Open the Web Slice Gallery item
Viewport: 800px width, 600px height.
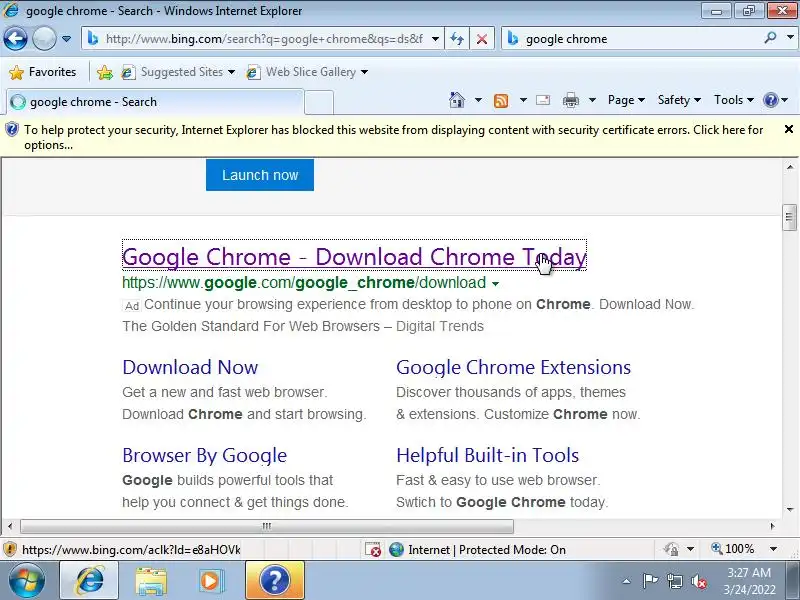click(x=307, y=72)
